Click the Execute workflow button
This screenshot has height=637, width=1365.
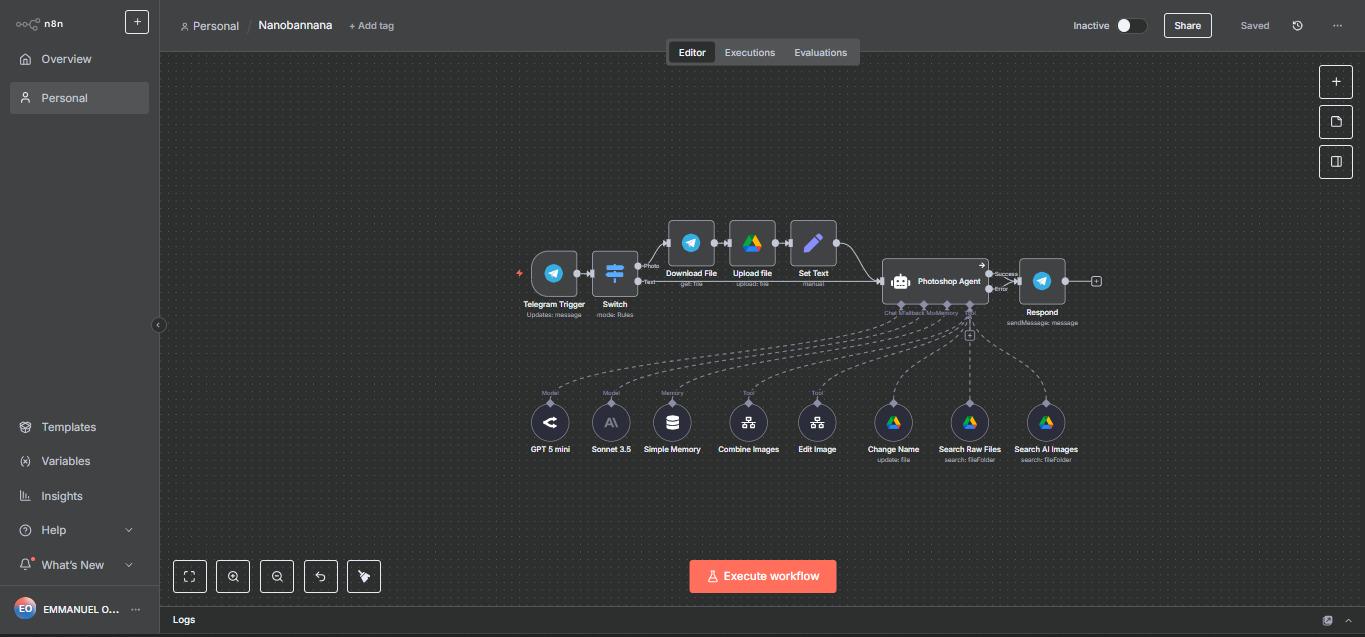pyautogui.click(x=762, y=576)
